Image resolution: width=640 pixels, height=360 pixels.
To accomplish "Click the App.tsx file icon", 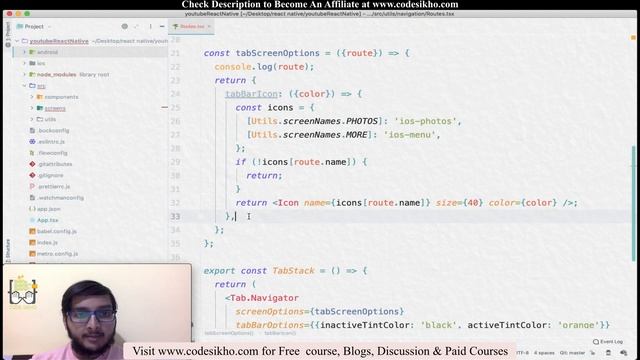I will pyautogui.click(x=32, y=220).
